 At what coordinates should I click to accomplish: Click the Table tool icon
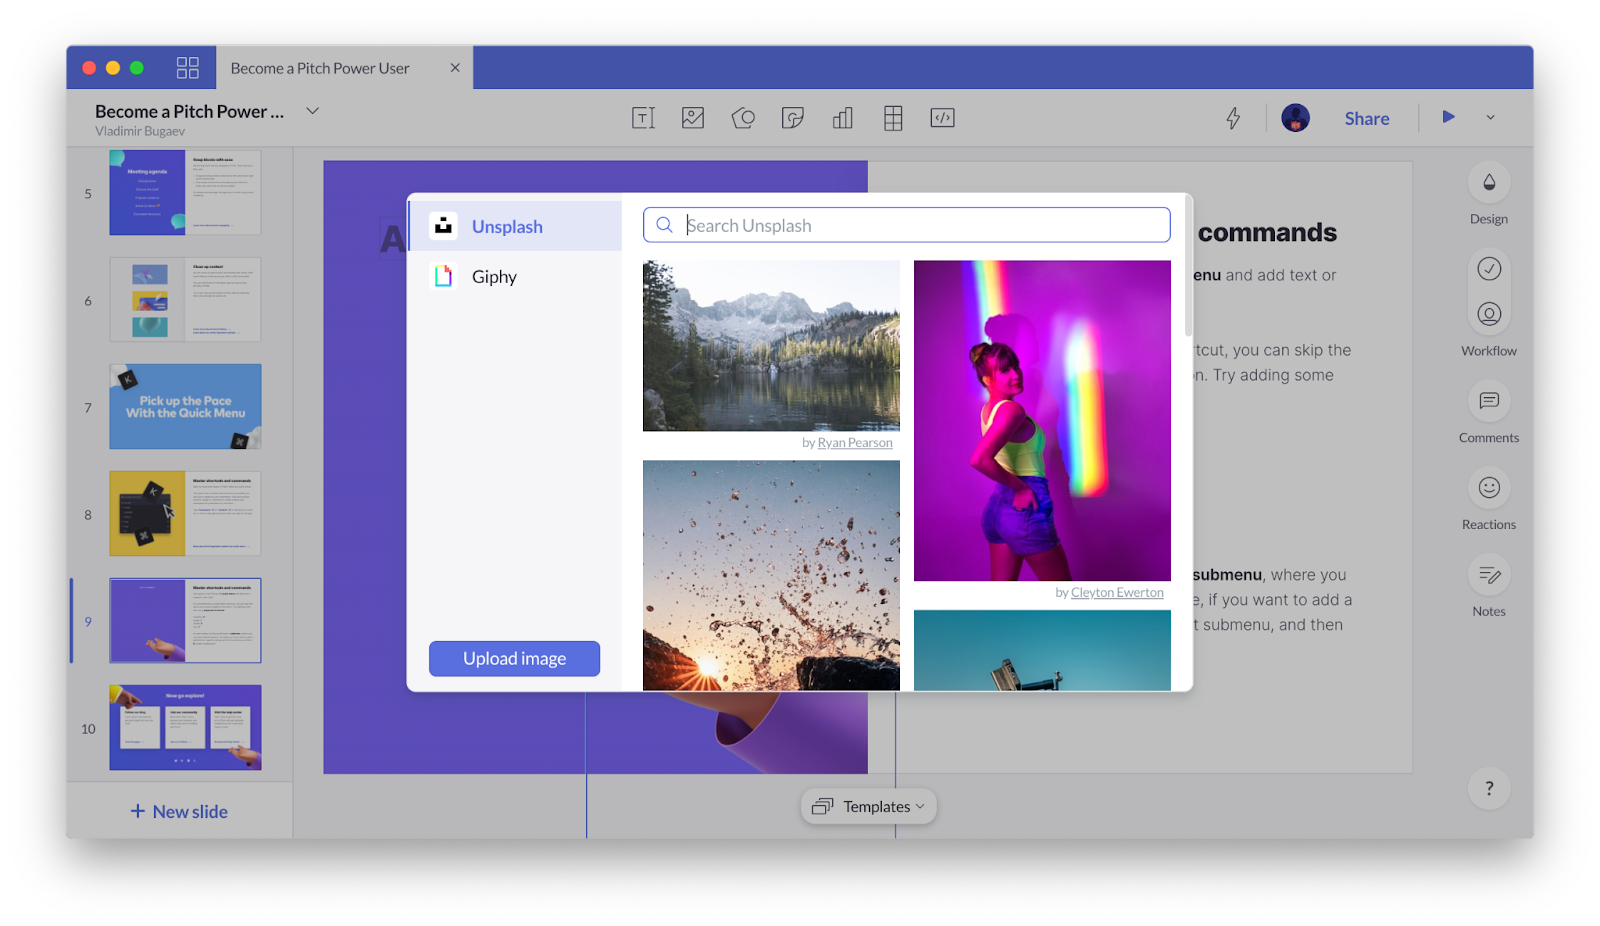click(x=893, y=118)
